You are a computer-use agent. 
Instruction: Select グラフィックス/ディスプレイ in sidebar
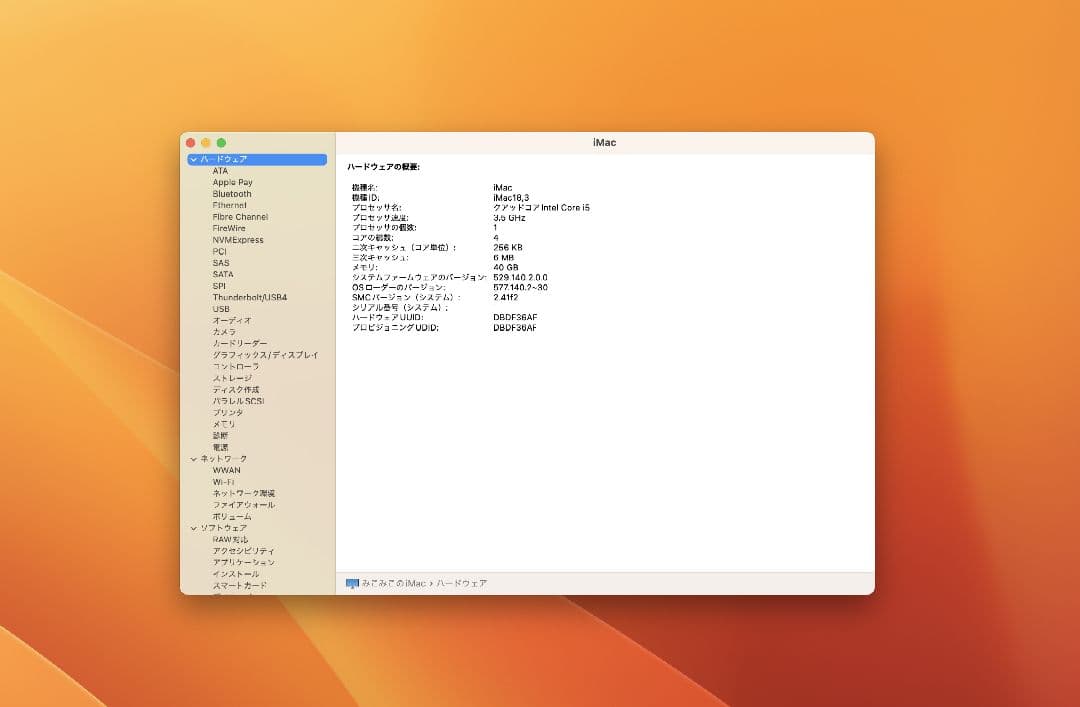pyautogui.click(x=265, y=355)
